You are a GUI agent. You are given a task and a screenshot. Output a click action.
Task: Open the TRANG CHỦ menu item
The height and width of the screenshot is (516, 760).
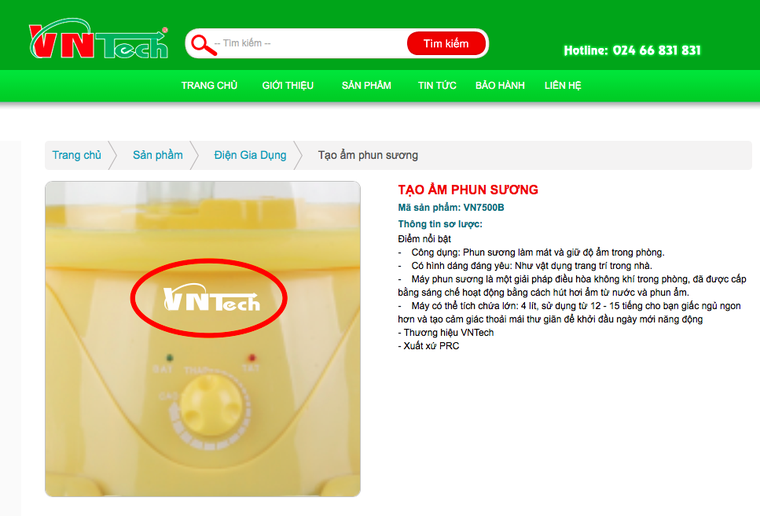coord(209,86)
